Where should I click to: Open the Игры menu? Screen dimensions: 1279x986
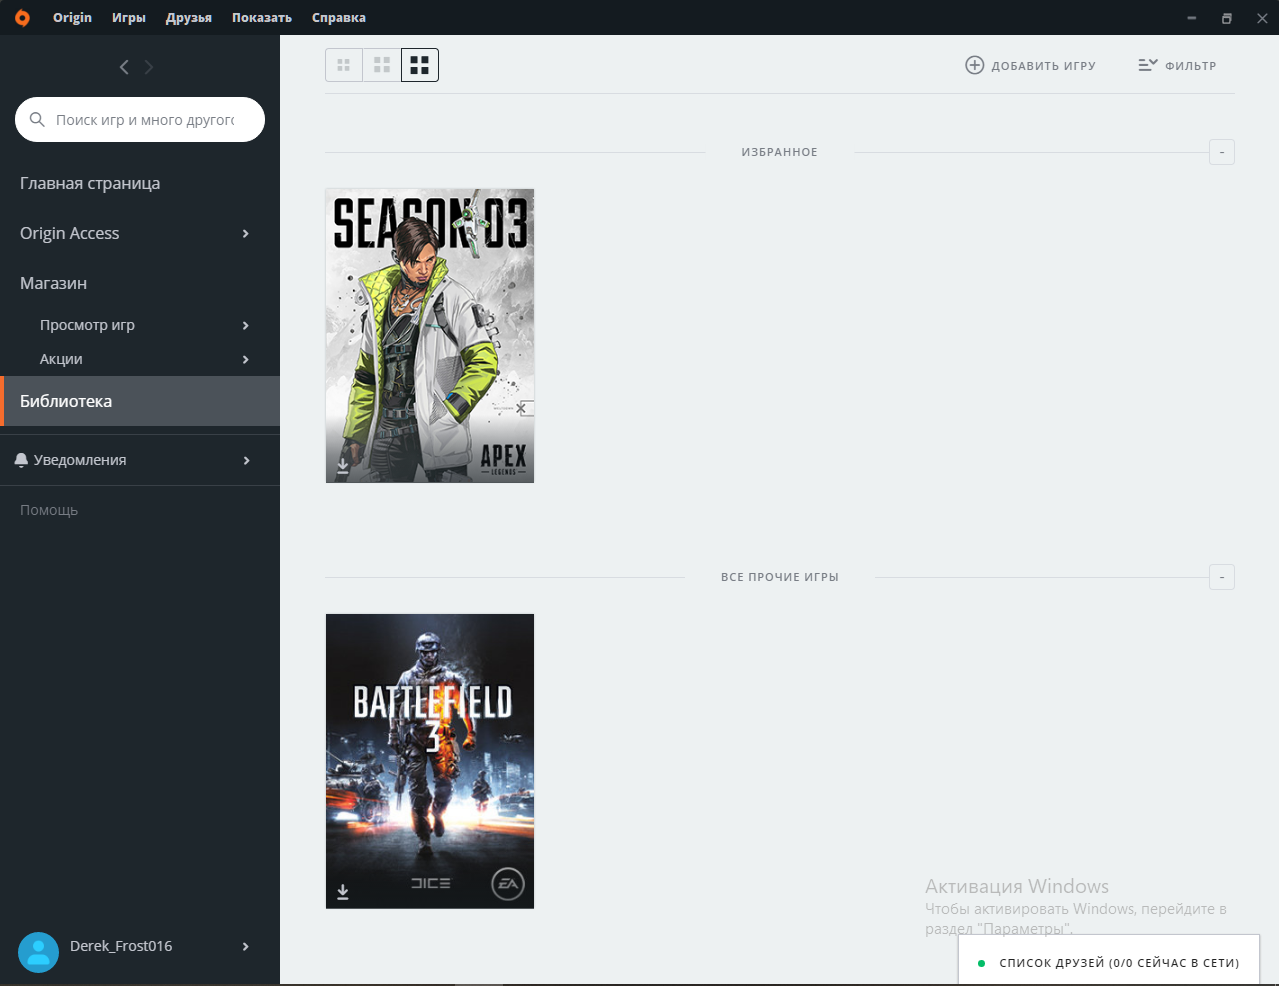(x=129, y=18)
